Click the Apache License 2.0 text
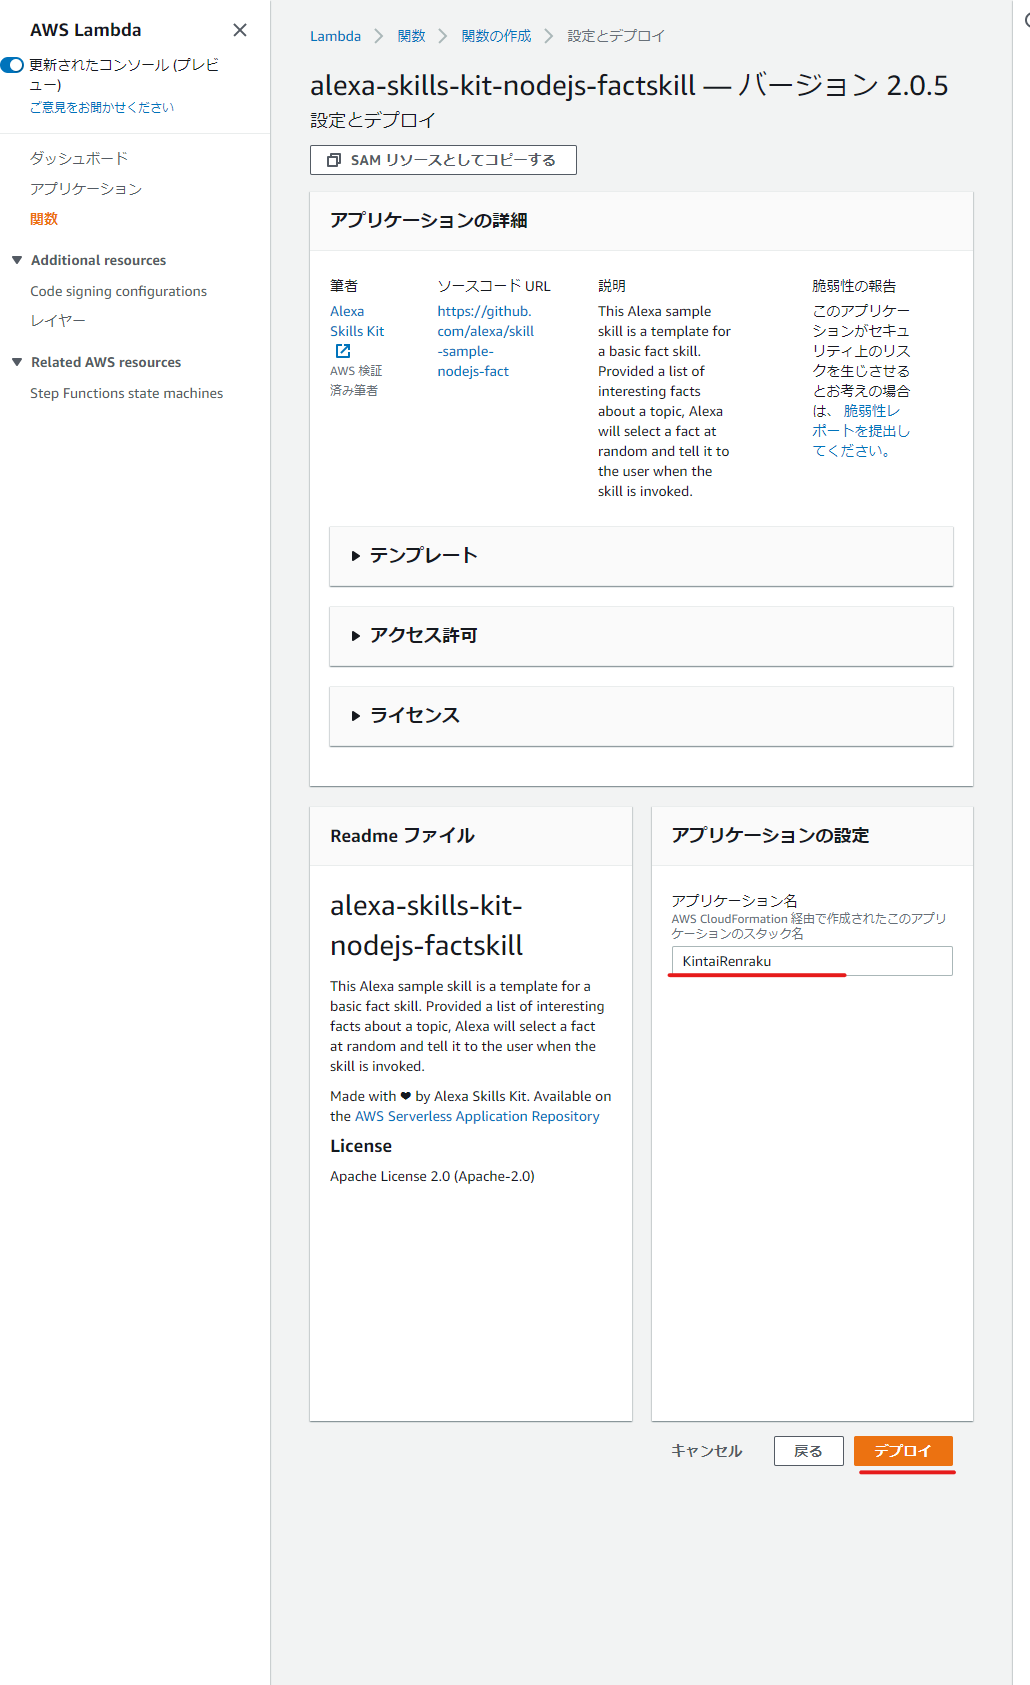 (x=432, y=1176)
